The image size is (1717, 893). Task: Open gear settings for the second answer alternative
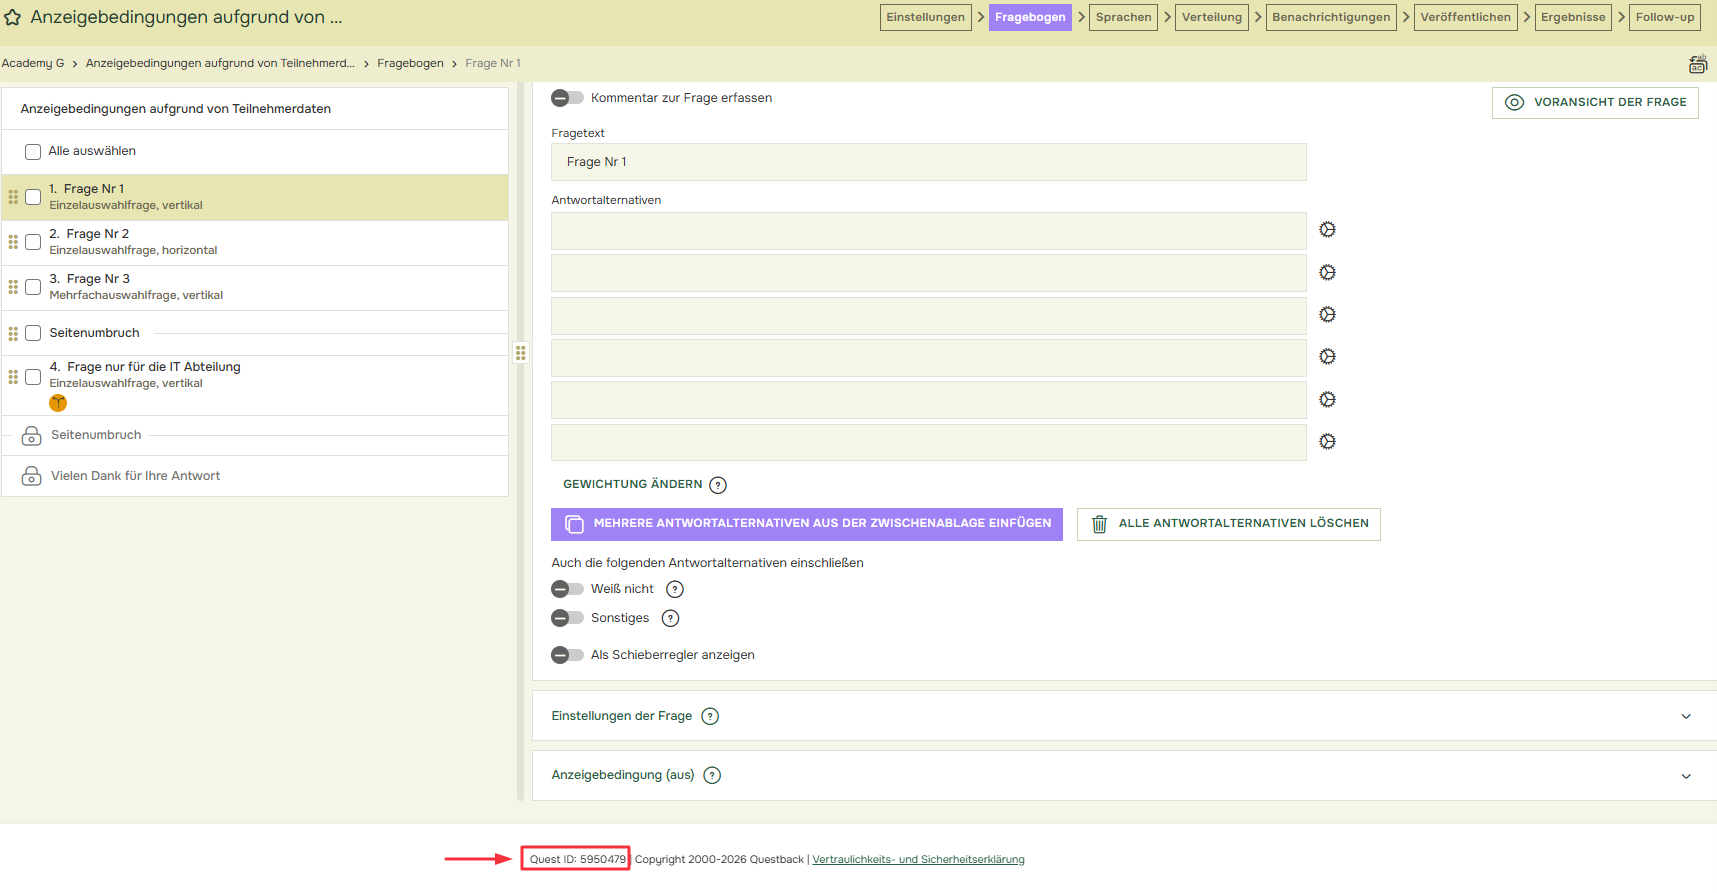[x=1327, y=273]
